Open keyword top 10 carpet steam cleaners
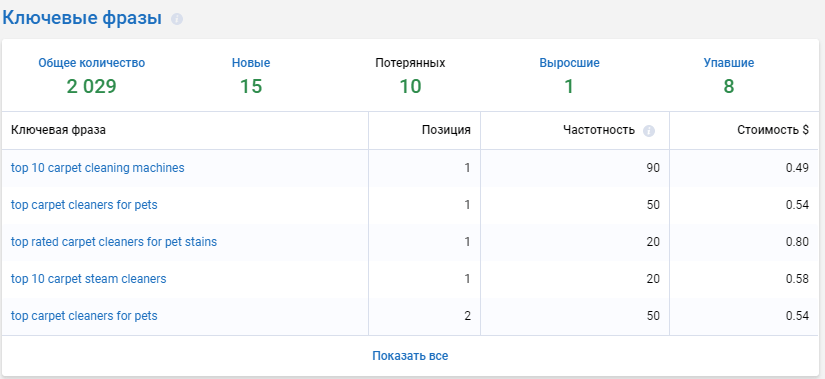The height and width of the screenshot is (379, 825). tap(88, 279)
